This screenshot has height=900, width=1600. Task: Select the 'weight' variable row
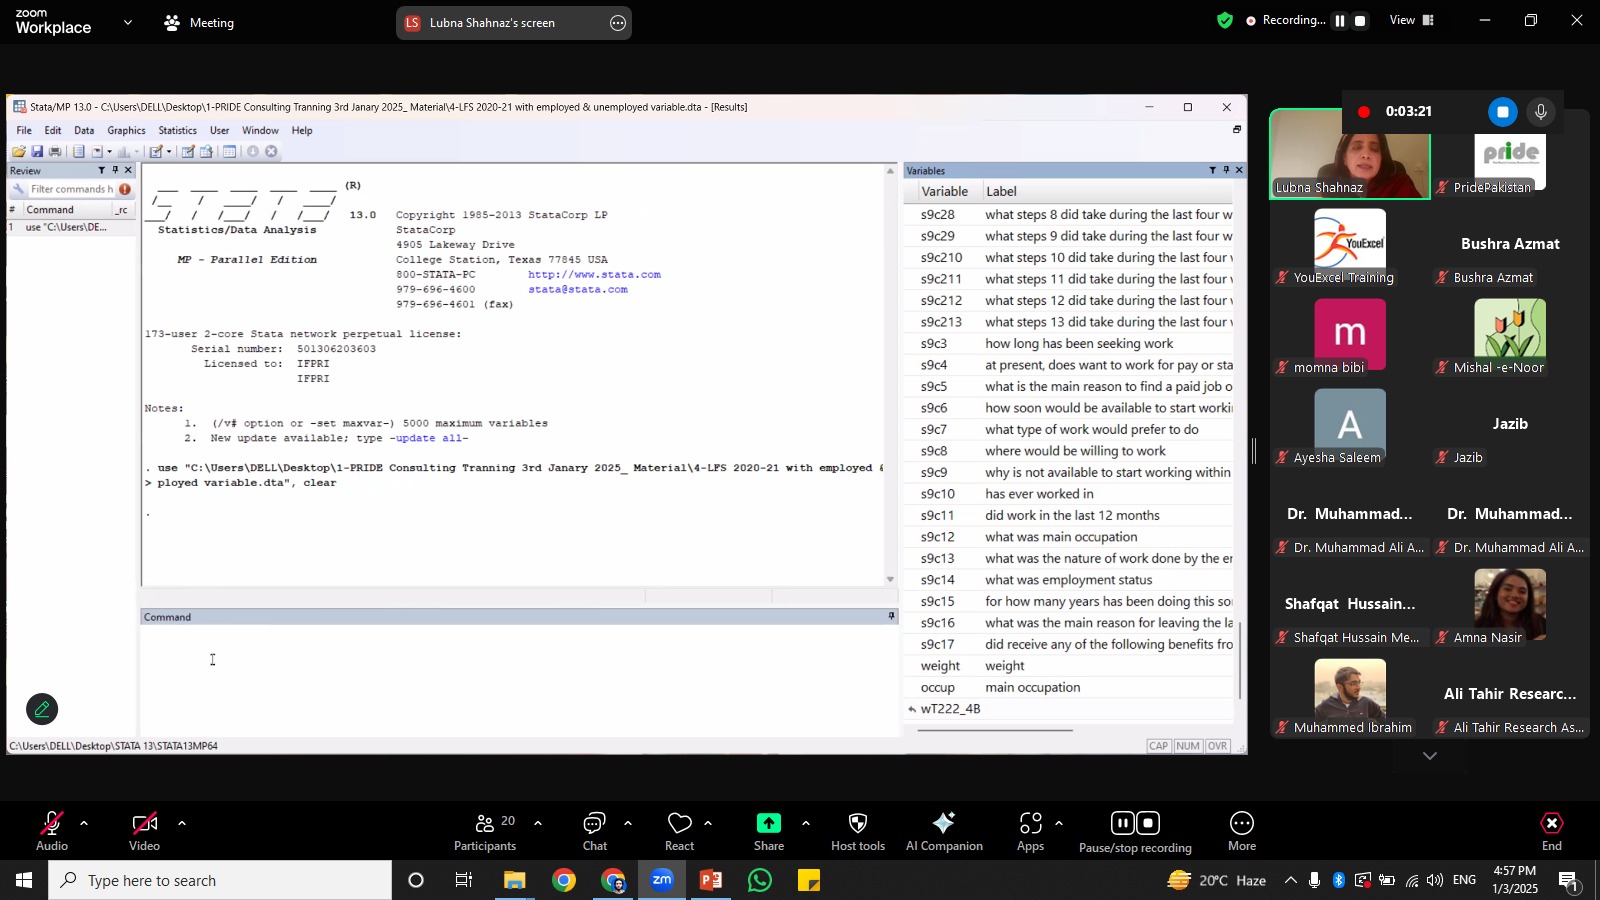coord(1068,666)
